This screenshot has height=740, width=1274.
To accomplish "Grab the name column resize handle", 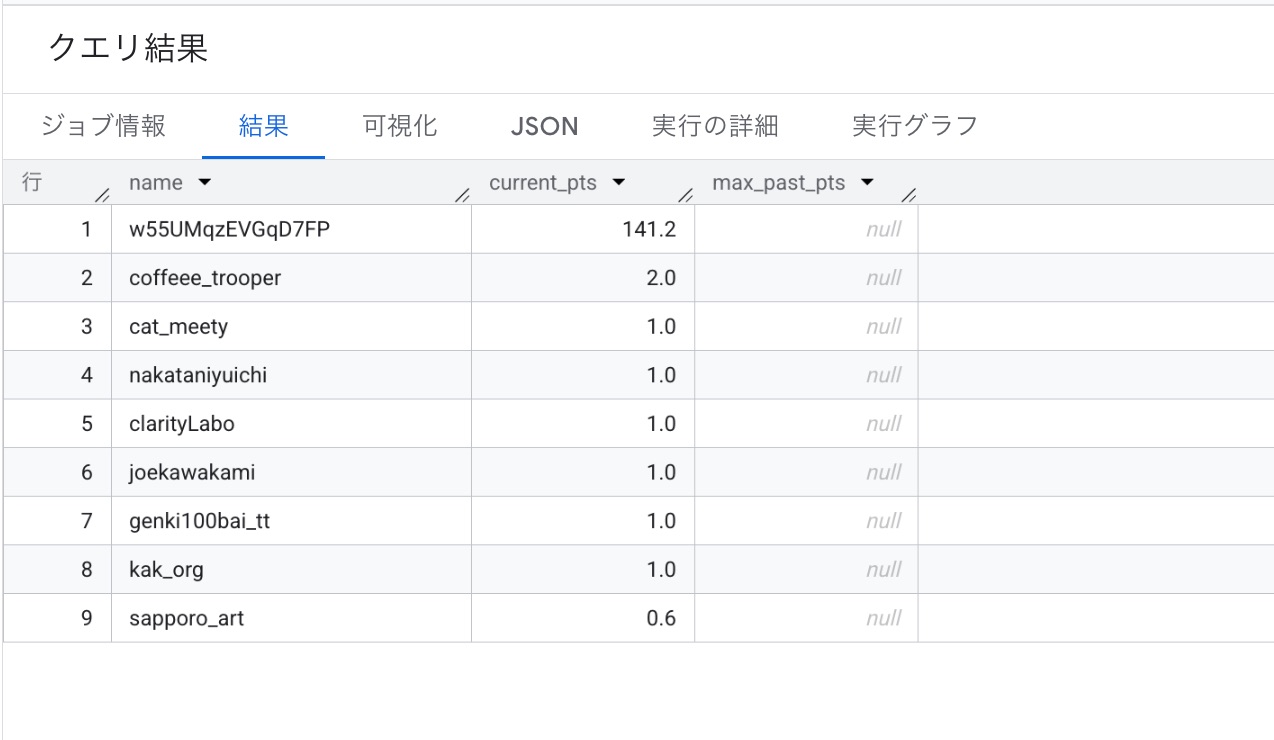I will click(x=462, y=195).
